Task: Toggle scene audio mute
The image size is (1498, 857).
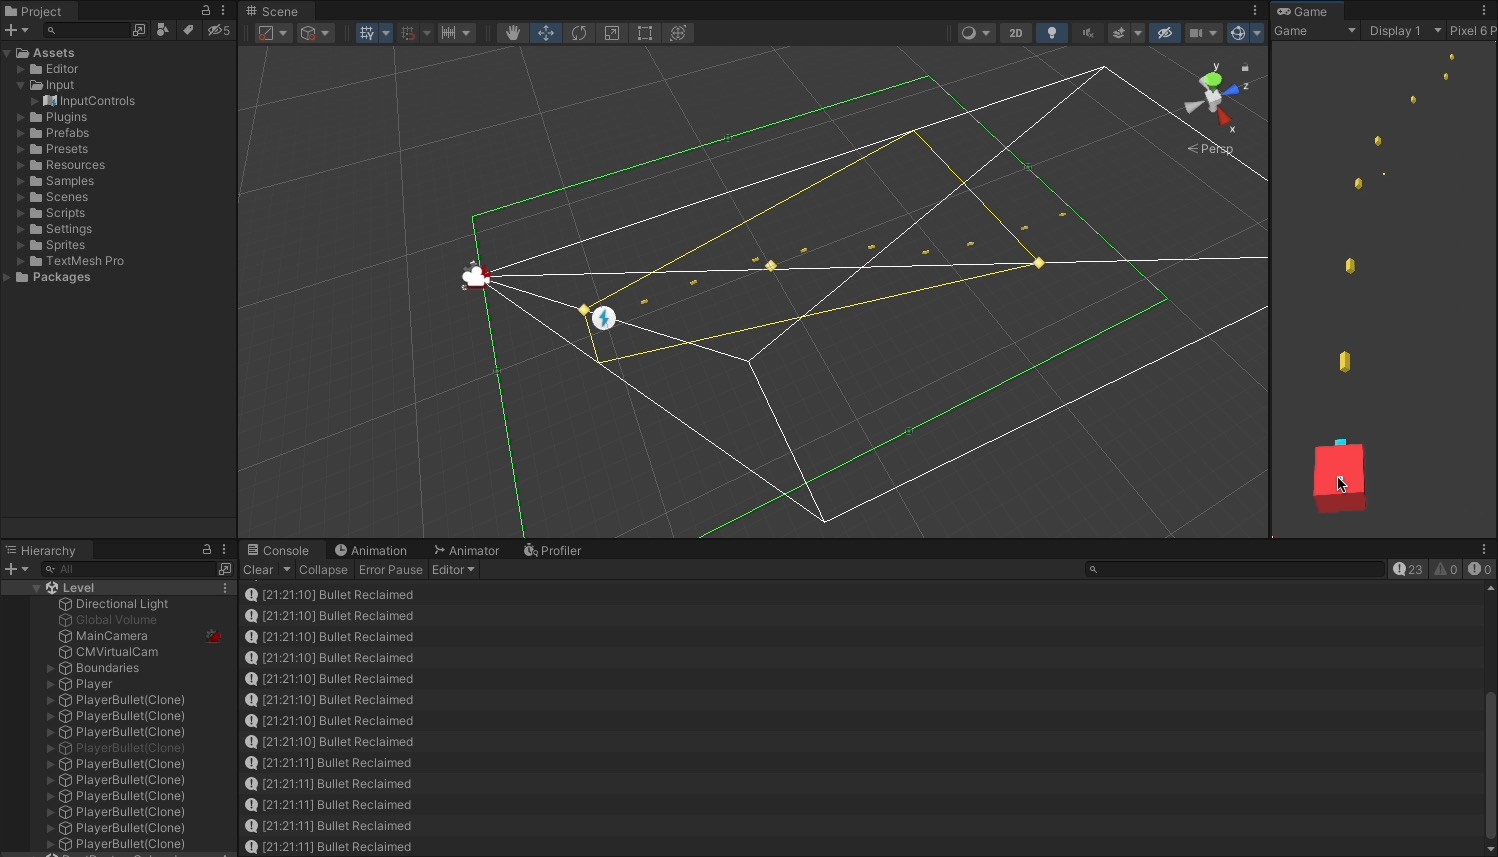Action: (x=1088, y=33)
